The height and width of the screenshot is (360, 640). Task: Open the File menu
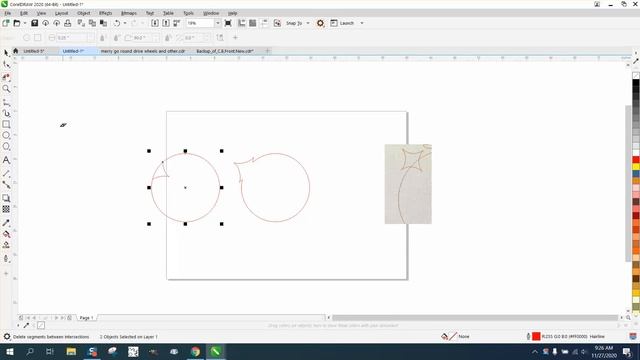pos(8,13)
